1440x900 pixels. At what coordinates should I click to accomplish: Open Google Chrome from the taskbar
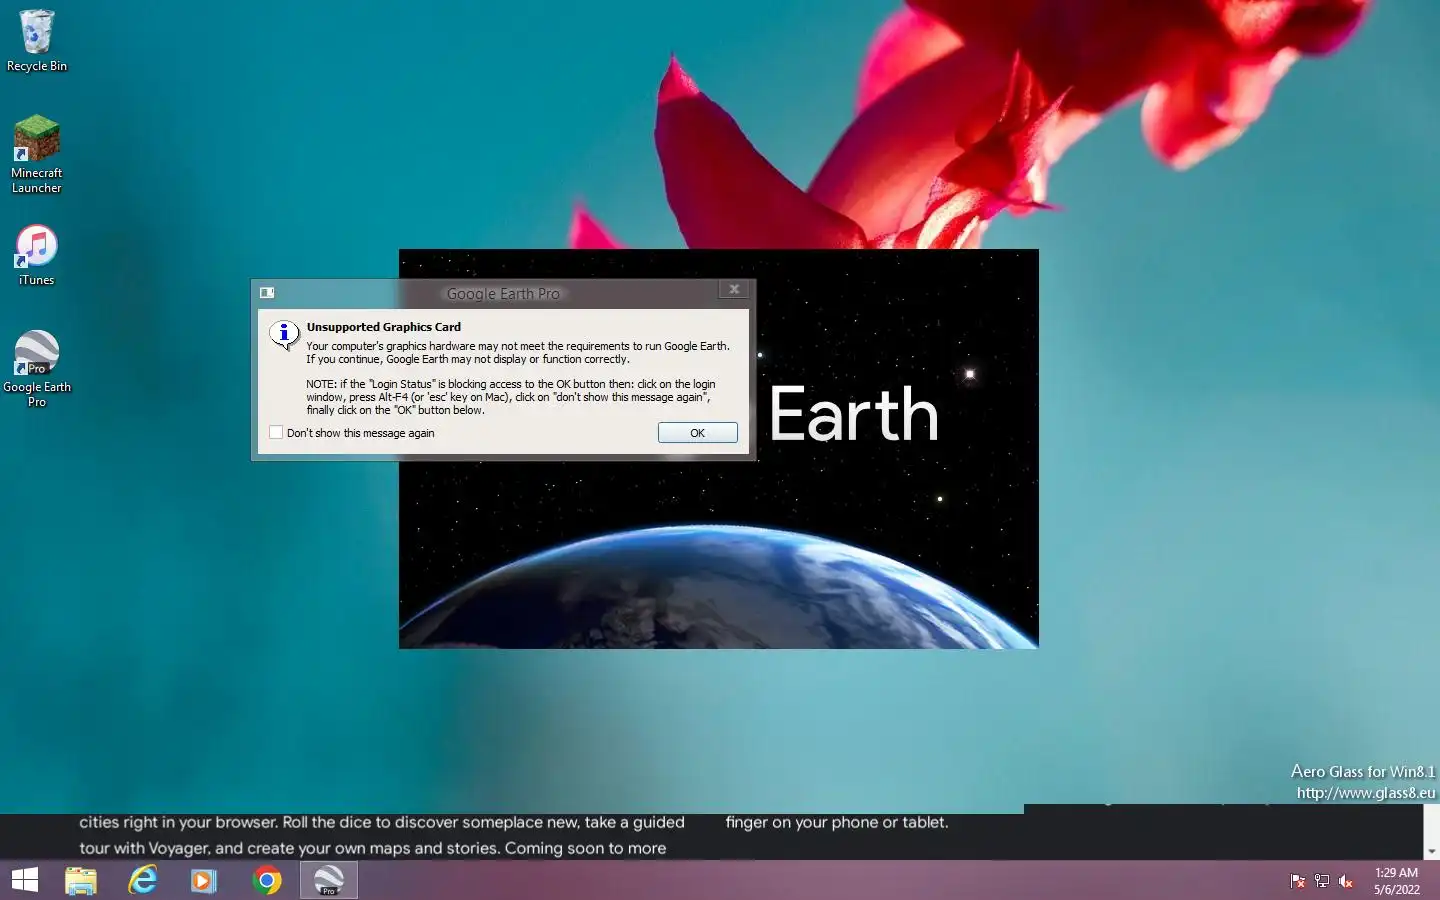(267, 880)
